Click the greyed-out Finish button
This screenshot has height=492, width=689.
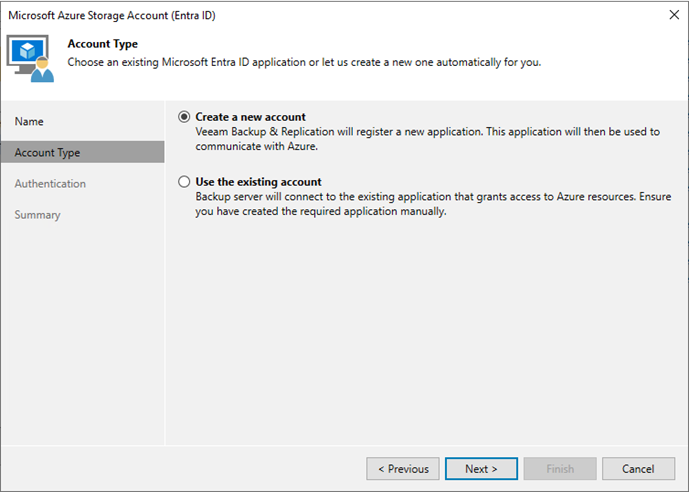(x=560, y=468)
